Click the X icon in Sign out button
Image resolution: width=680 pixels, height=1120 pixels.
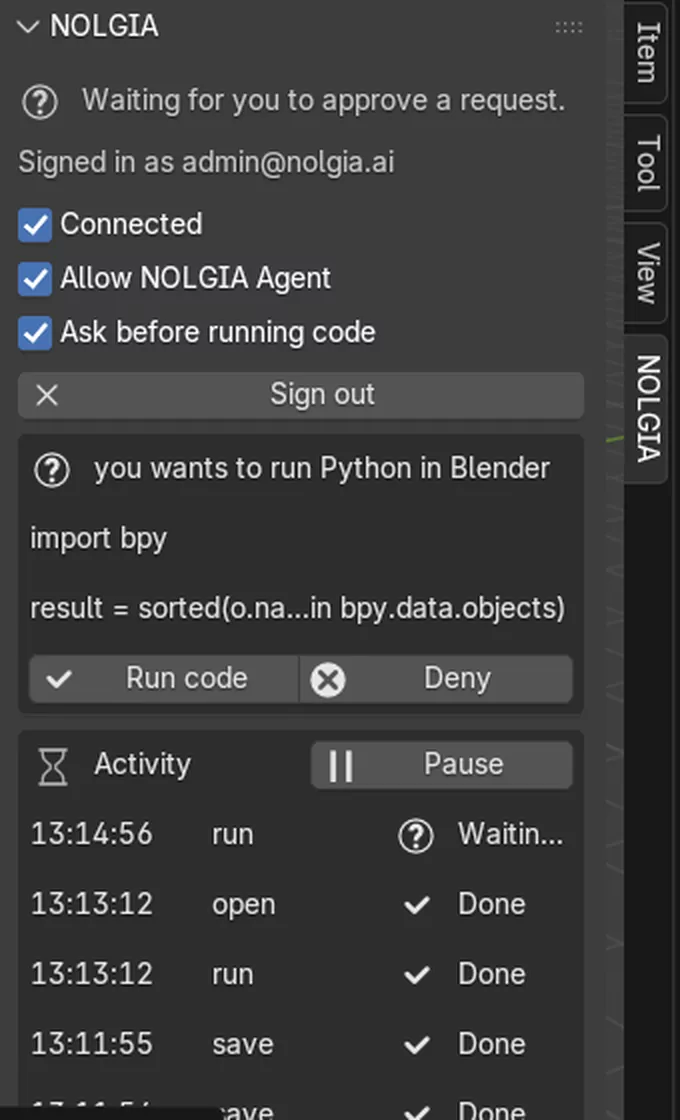[x=47, y=395]
